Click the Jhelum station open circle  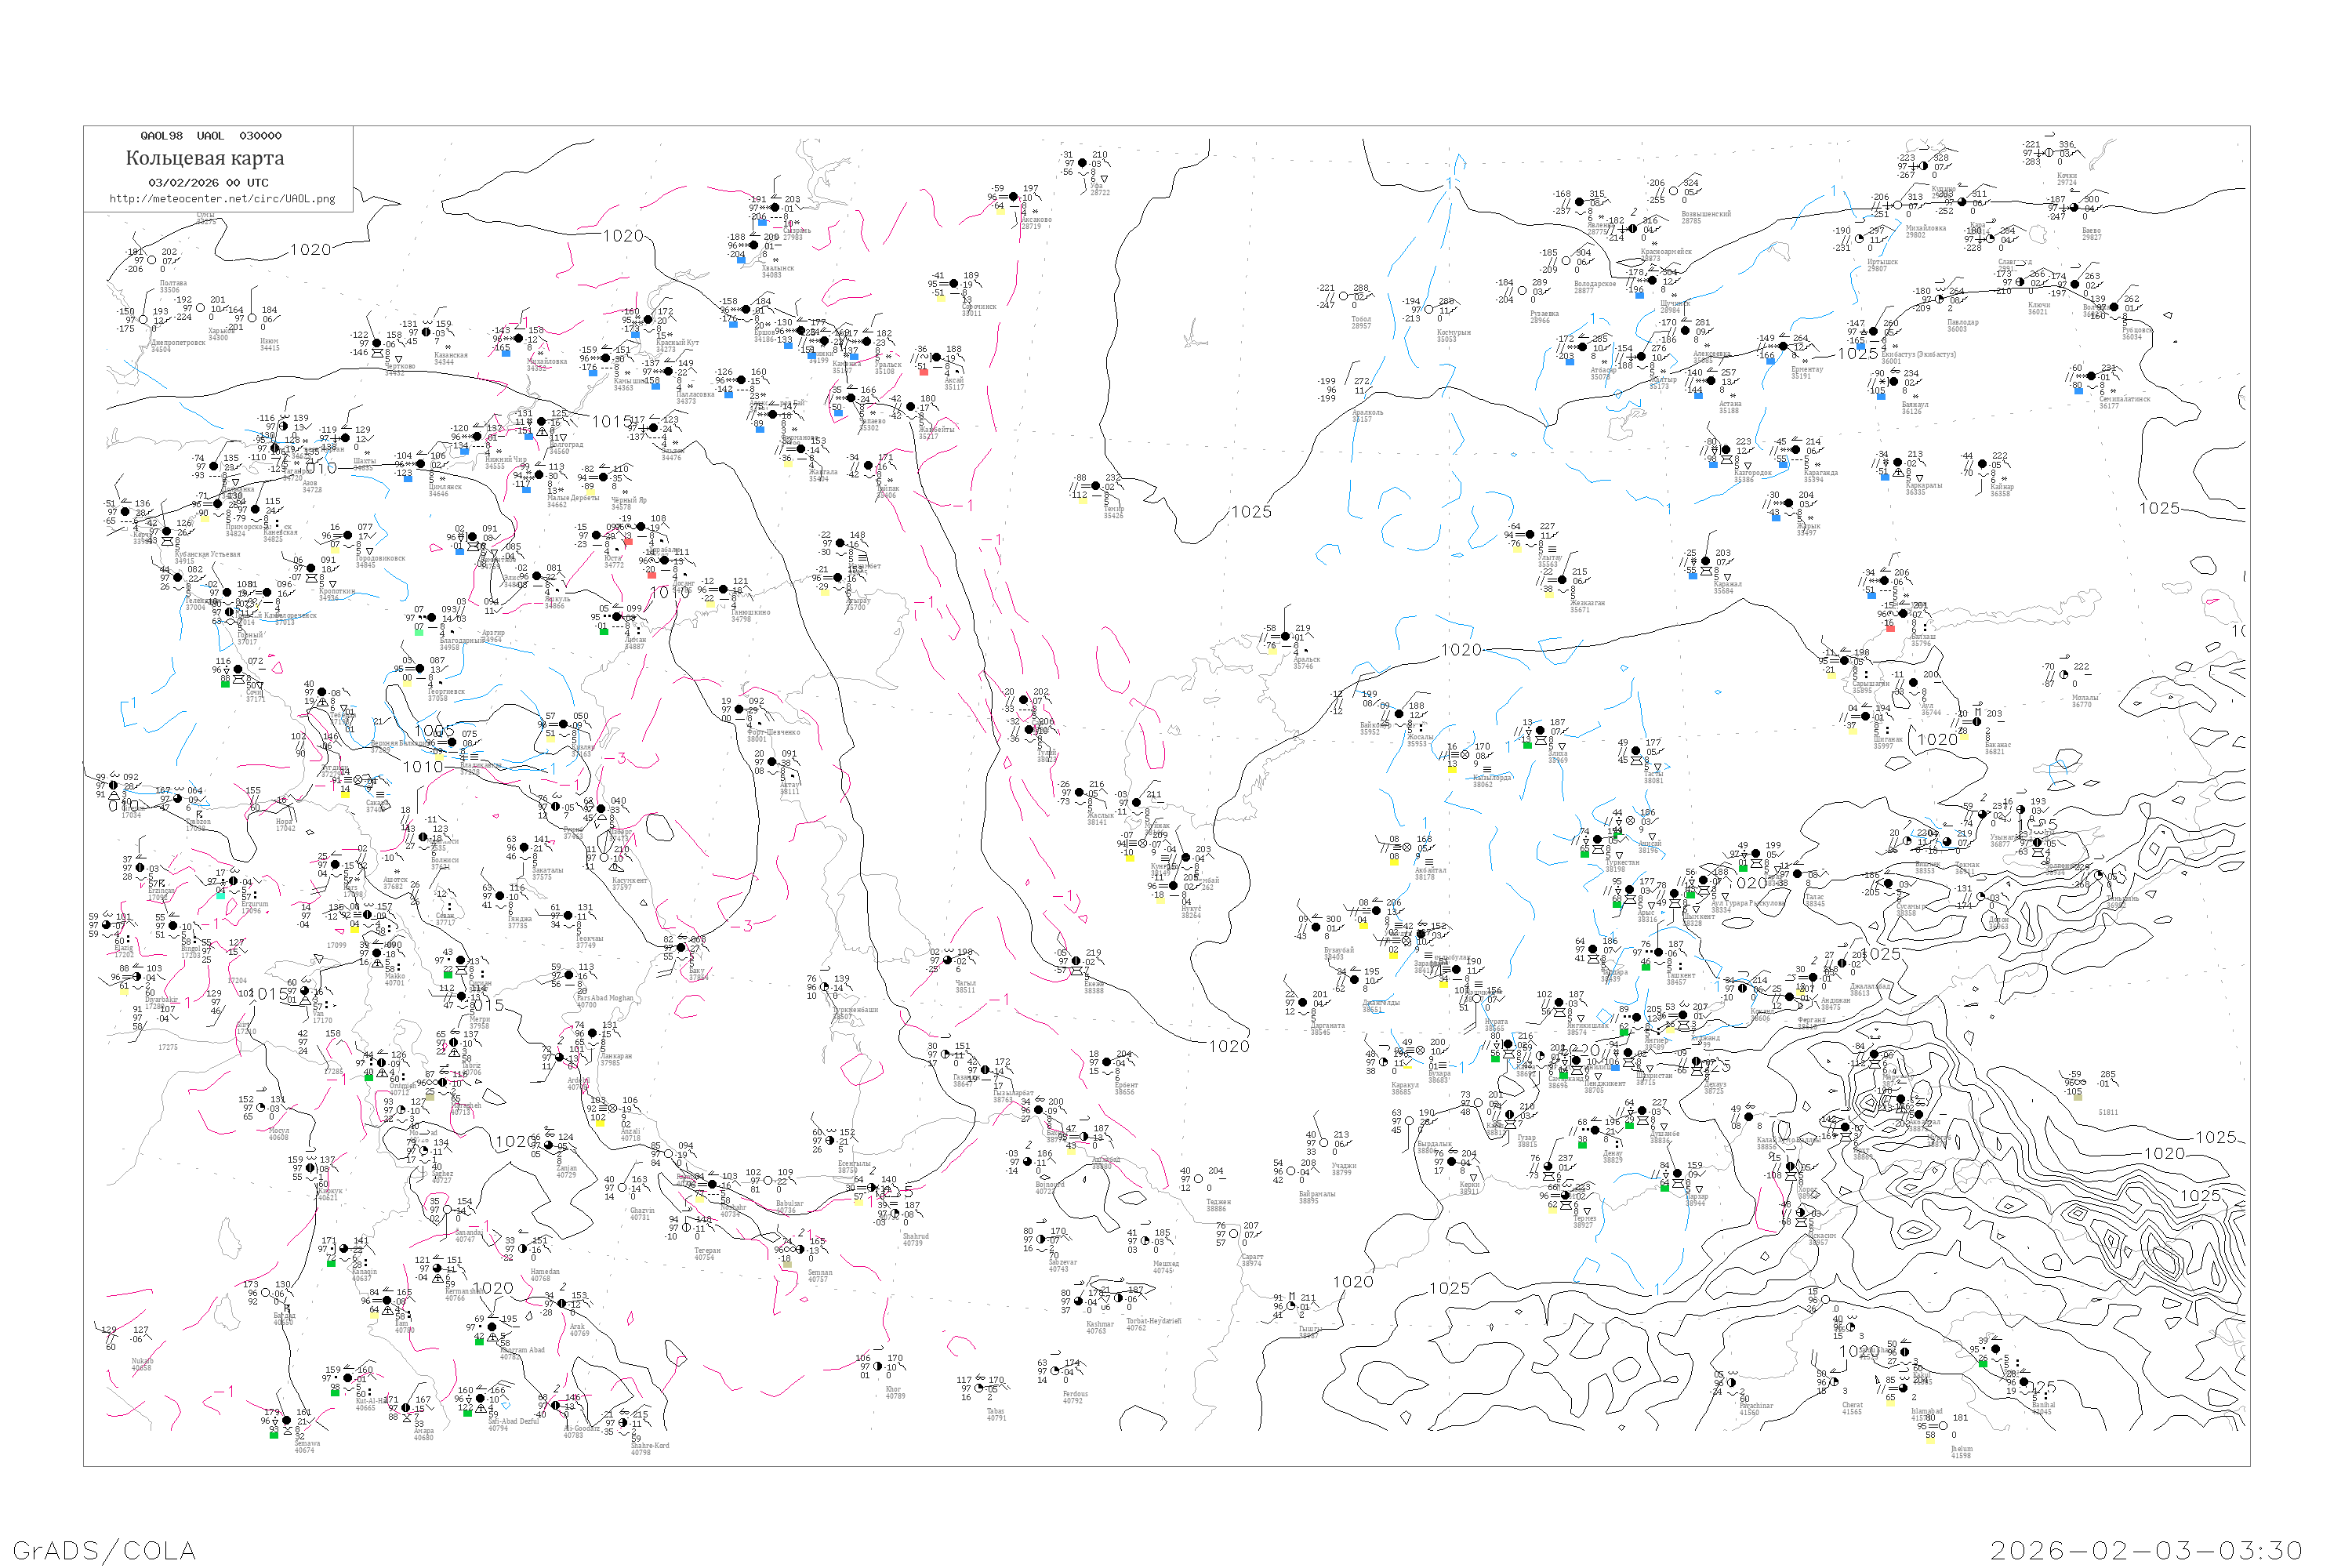coord(1943,1426)
